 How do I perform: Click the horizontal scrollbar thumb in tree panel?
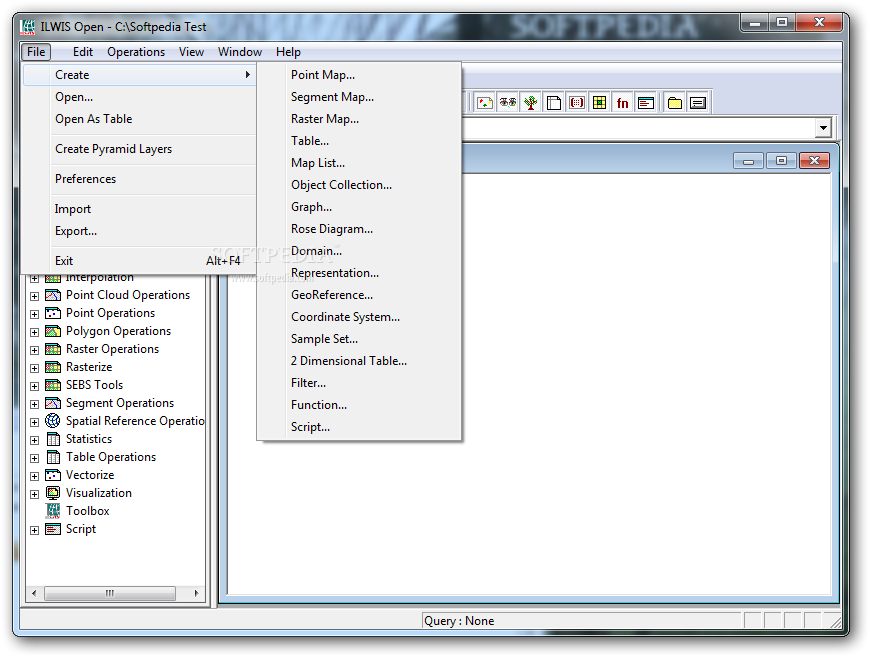coord(110,593)
